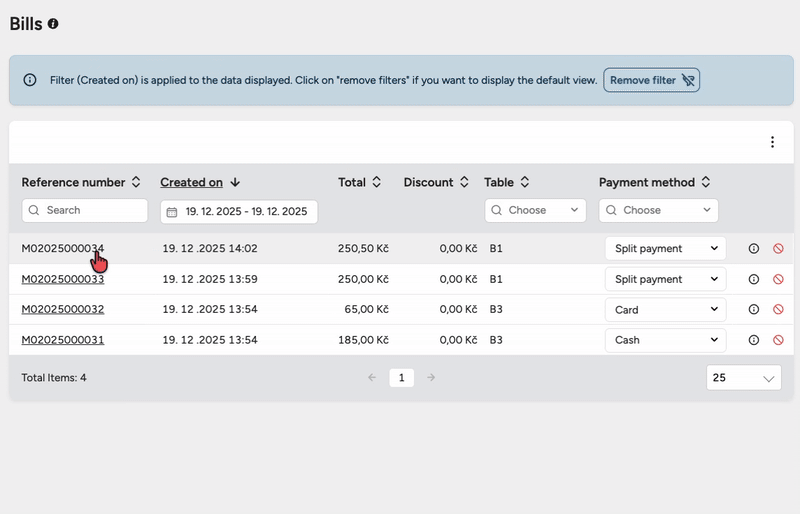800x514 pixels.
Task: Click the Remove filter button
Action: click(651, 80)
